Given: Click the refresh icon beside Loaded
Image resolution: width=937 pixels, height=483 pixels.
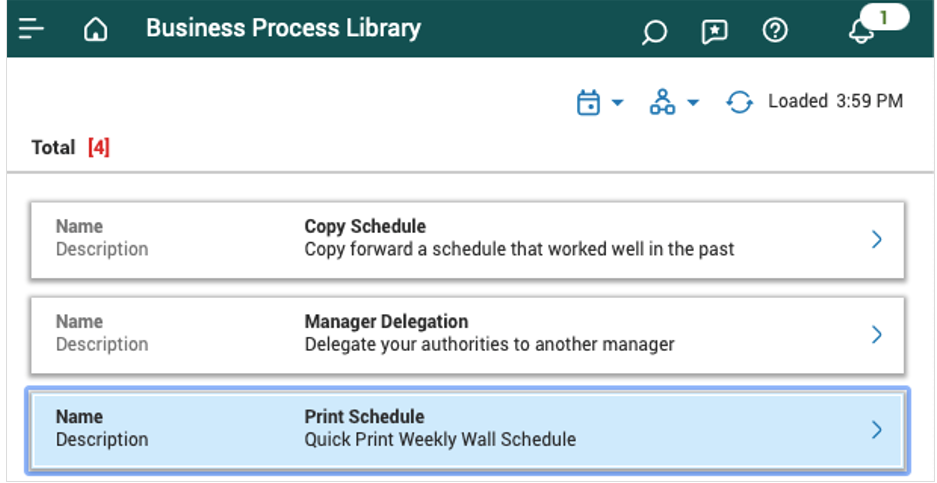Looking at the screenshot, I should [x=739, y=102].
